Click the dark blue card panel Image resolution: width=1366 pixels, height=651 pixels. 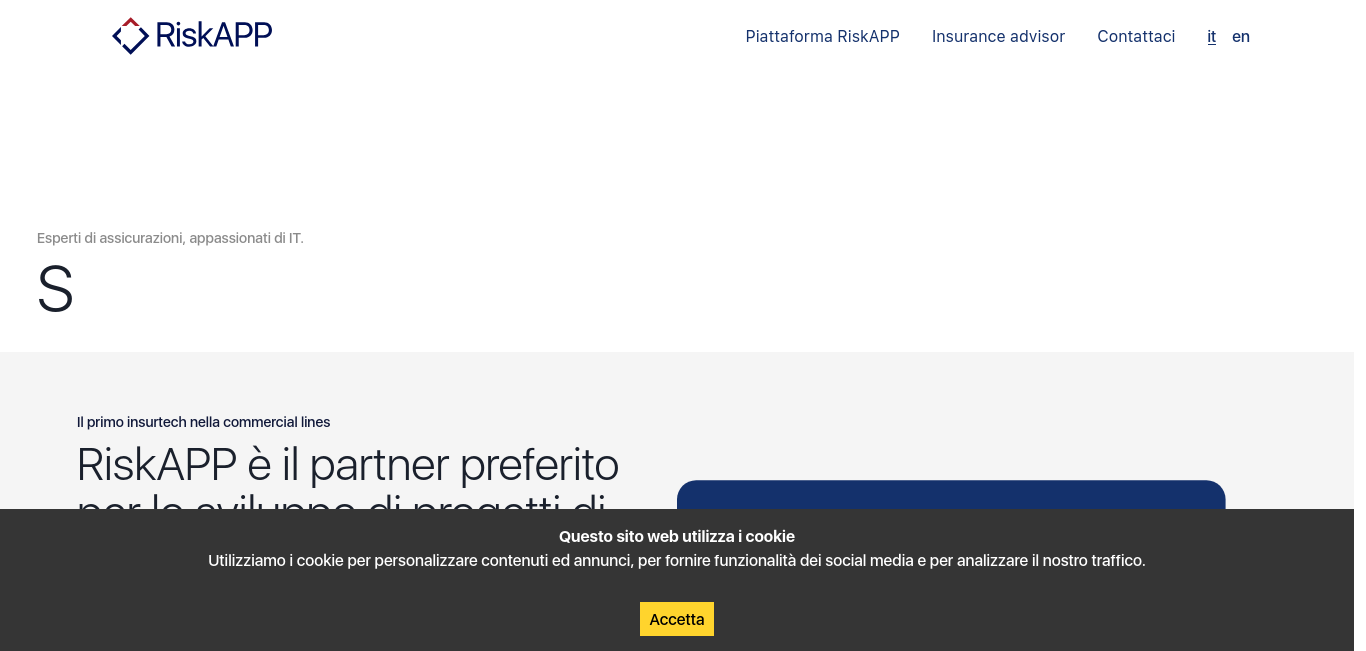[950, 495]
